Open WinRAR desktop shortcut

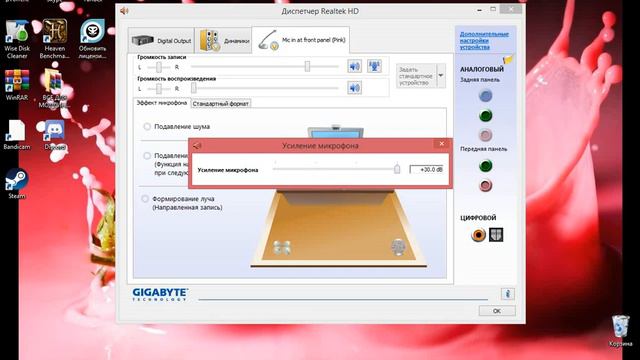pos(17,85)
